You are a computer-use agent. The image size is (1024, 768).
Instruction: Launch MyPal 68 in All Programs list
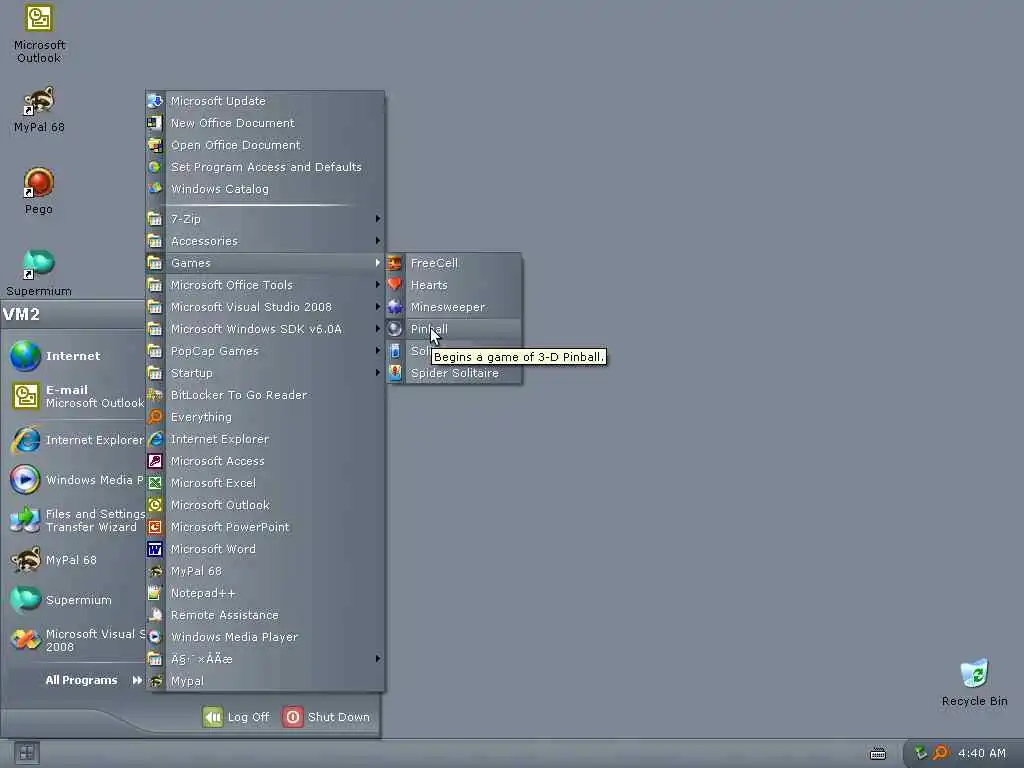click(x=265, y=571)
